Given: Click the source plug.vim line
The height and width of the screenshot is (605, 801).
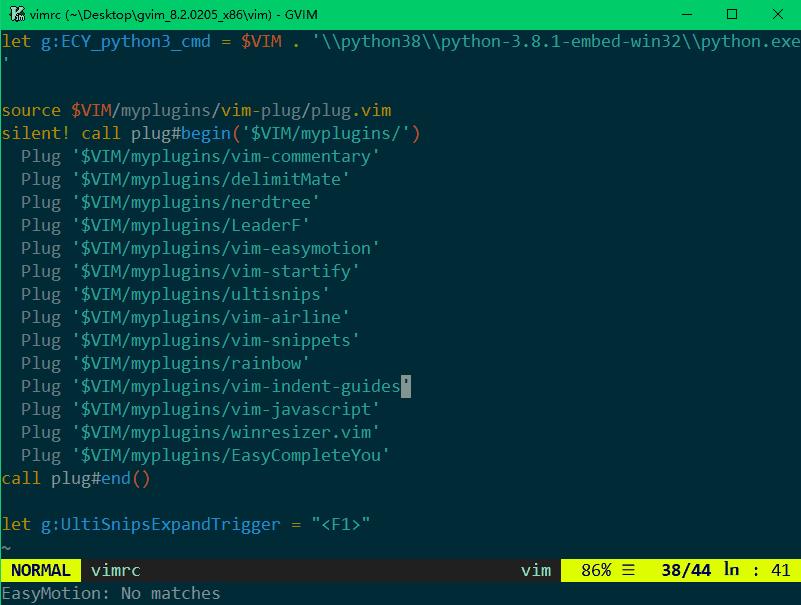Looking at the screenshot, I should point(195,110).
